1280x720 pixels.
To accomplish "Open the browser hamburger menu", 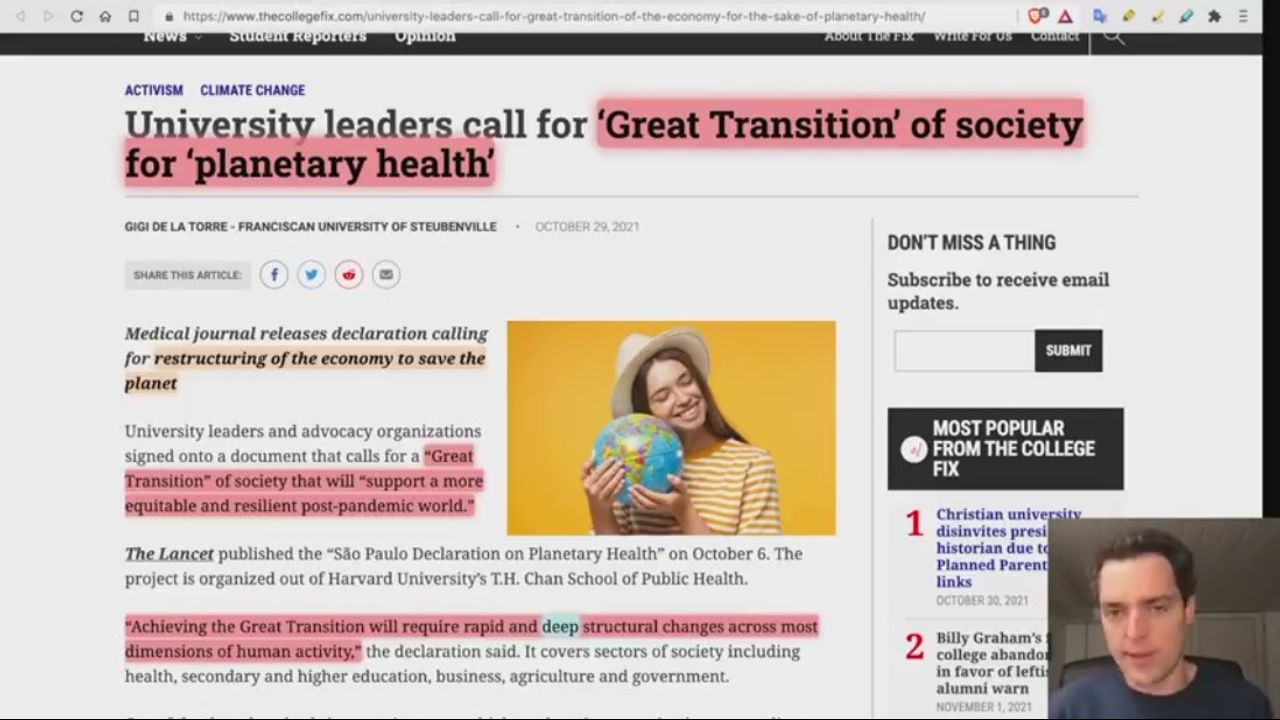I will pos(1244,16).
